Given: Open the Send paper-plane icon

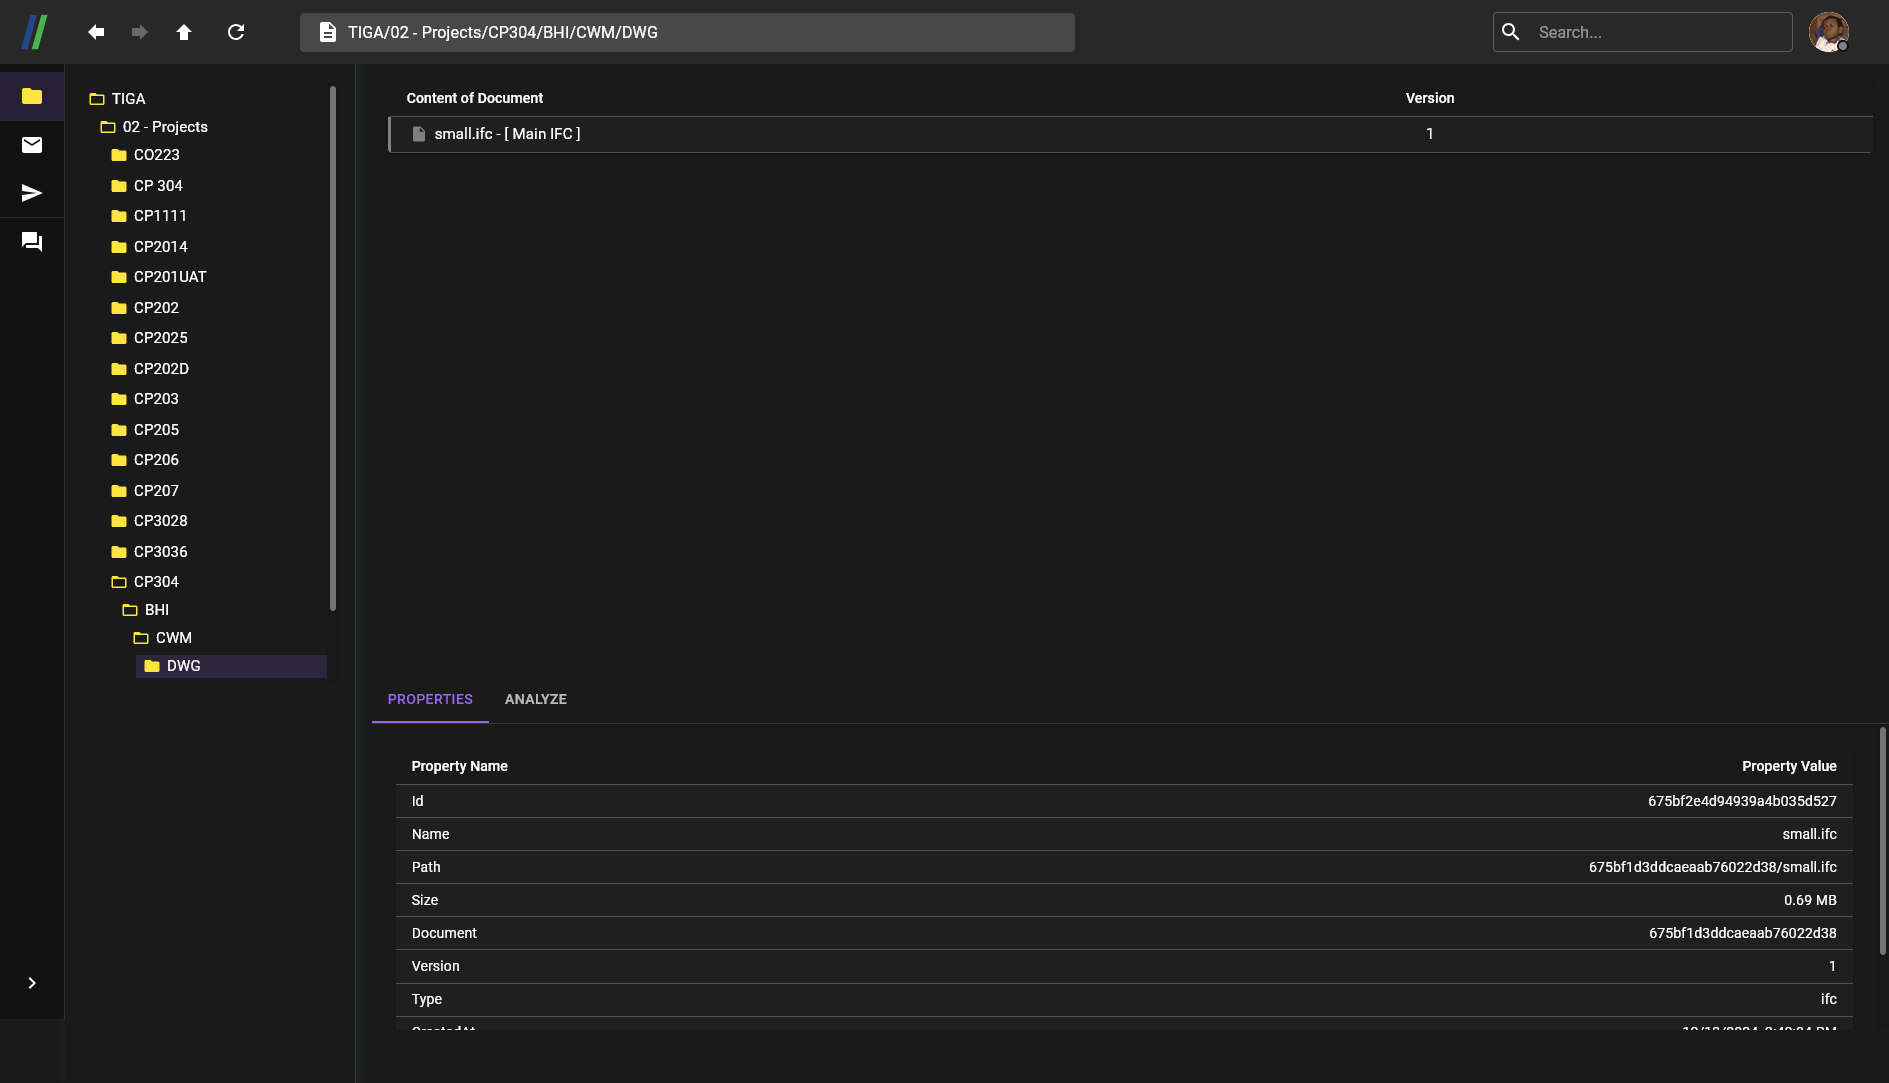Looking at the screenshot, I should coord(32,193).
